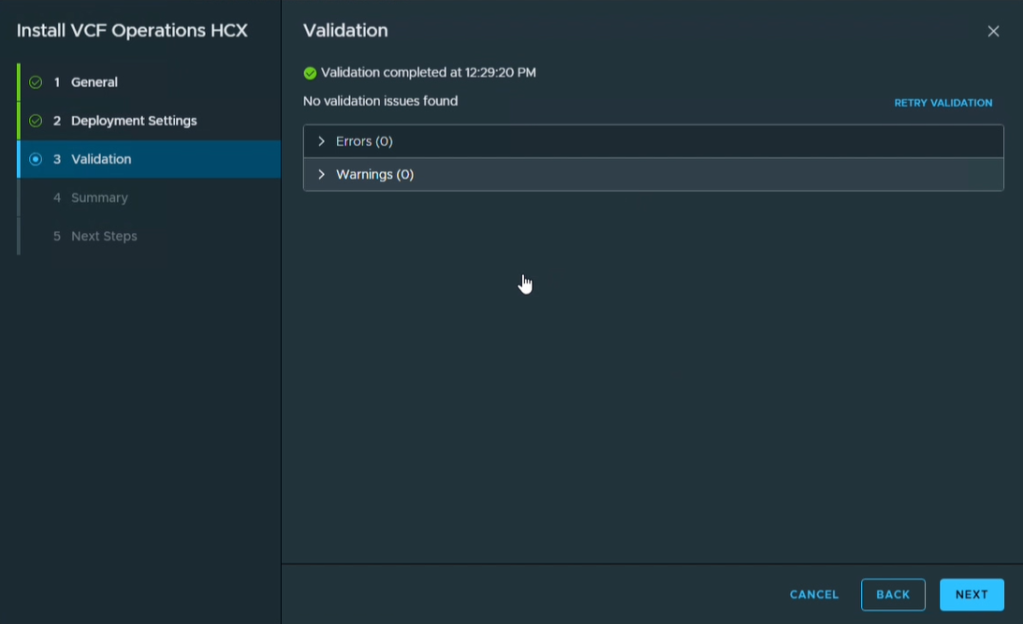
Task: Retry validation link
Action: 943,103
